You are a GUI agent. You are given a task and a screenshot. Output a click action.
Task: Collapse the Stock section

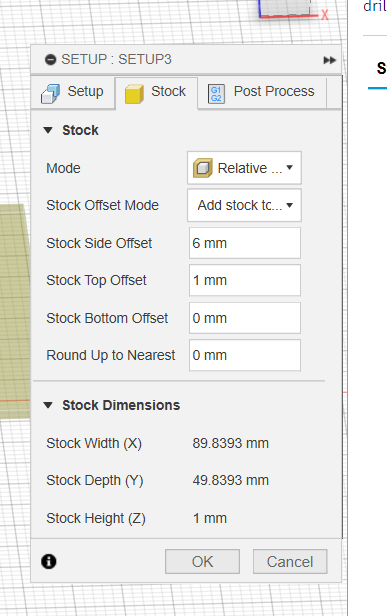point(48,130)
